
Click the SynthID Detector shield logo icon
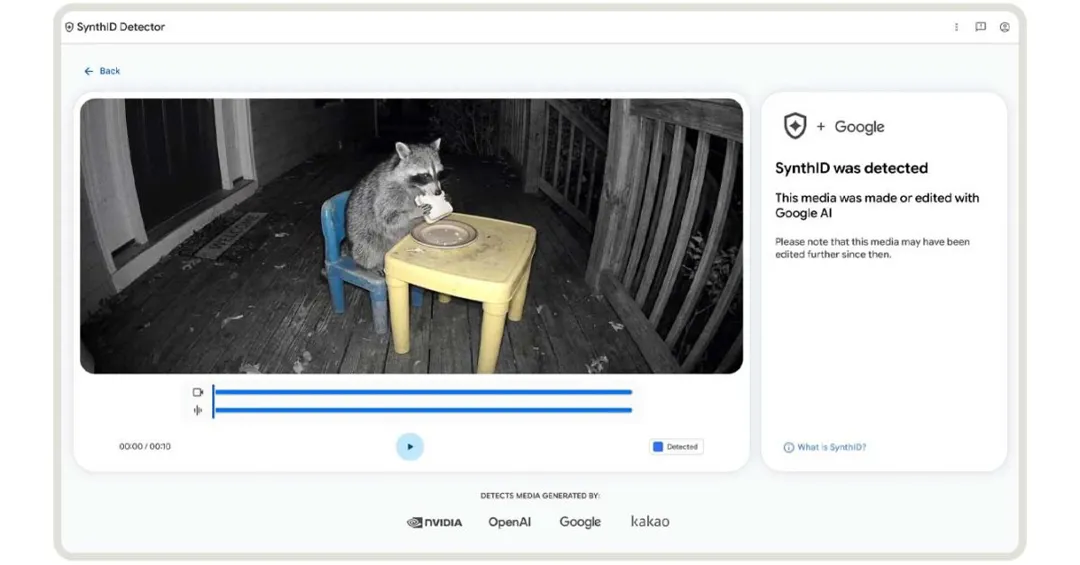click(x=69, y=27)
